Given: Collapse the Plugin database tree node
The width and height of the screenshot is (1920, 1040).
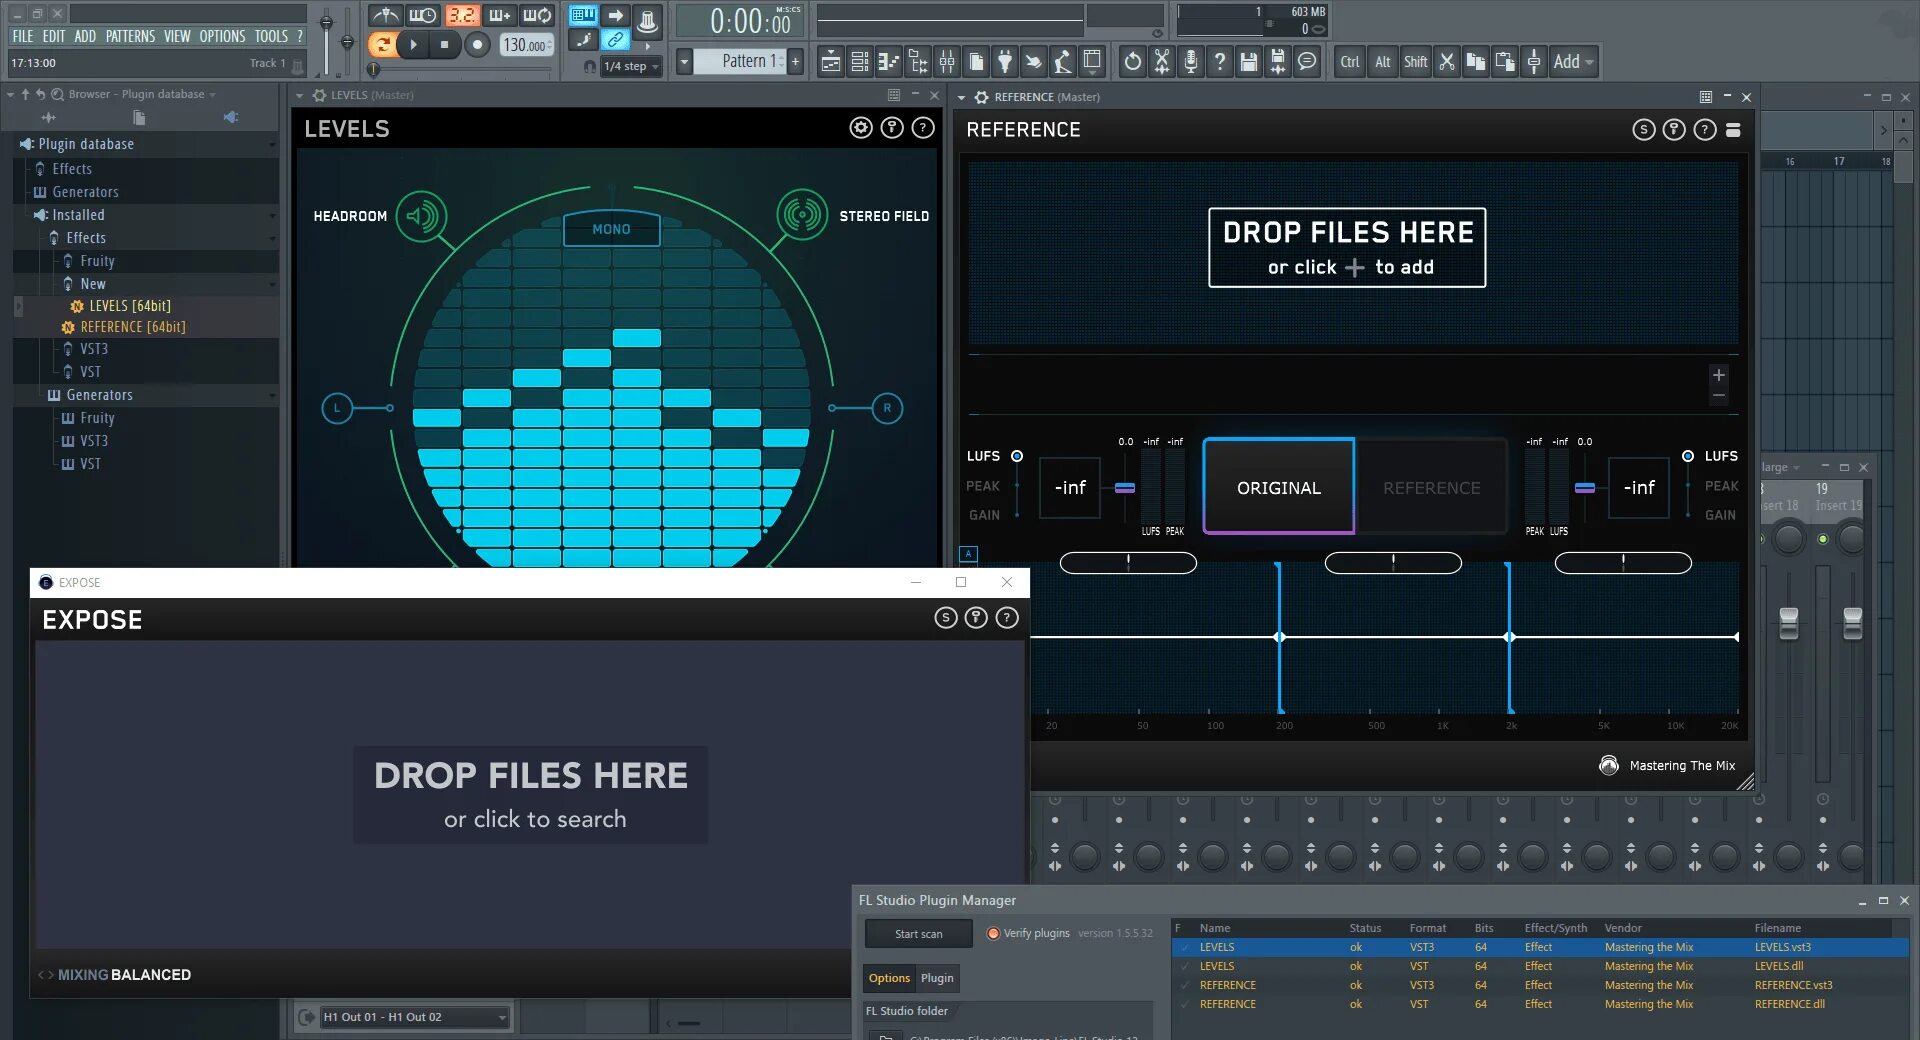Looking at the screenshot, I should point(271,145).
